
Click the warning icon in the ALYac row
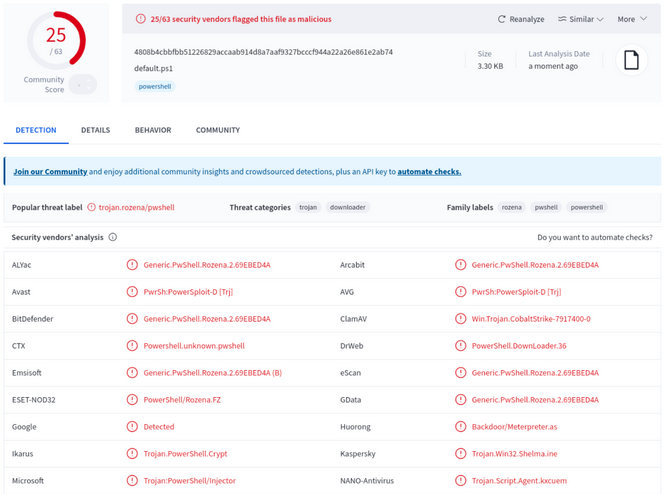point(132,265)
